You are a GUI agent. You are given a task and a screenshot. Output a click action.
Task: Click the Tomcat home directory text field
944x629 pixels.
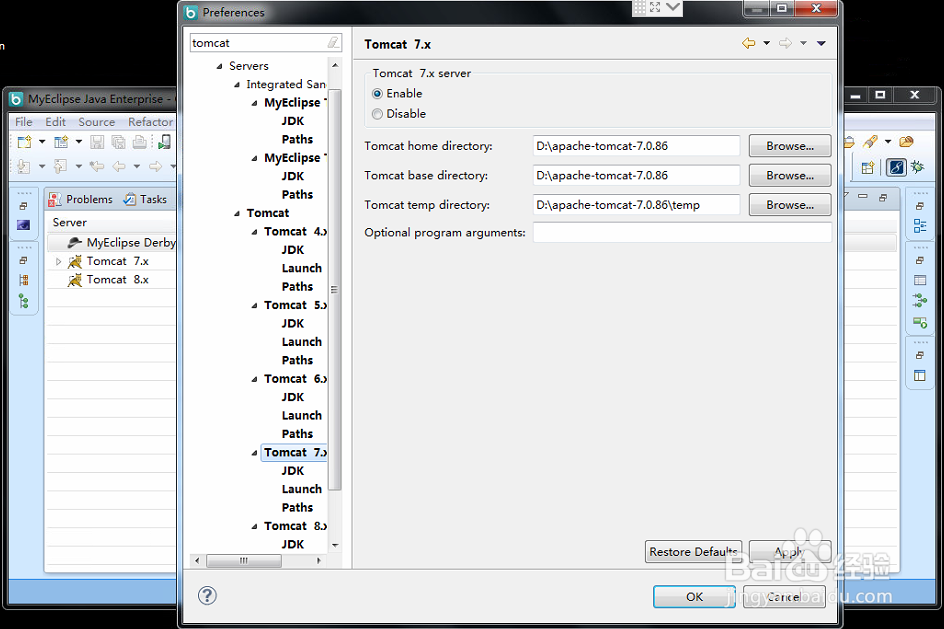click(x=636, y=146)
